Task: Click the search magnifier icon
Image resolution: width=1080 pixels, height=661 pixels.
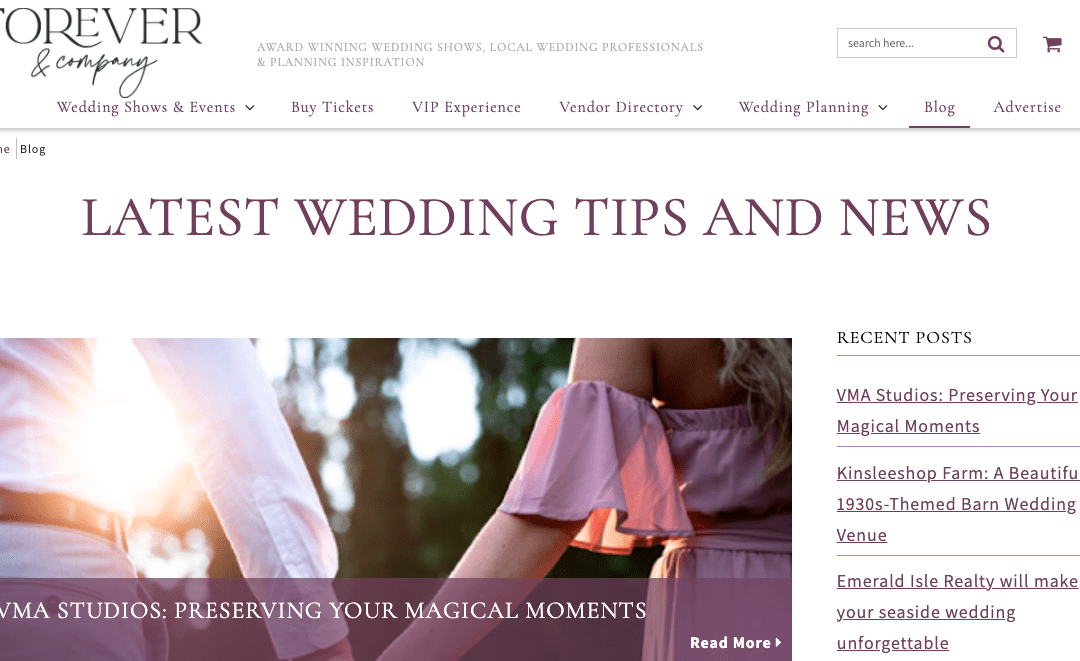Action: (995, 44)
